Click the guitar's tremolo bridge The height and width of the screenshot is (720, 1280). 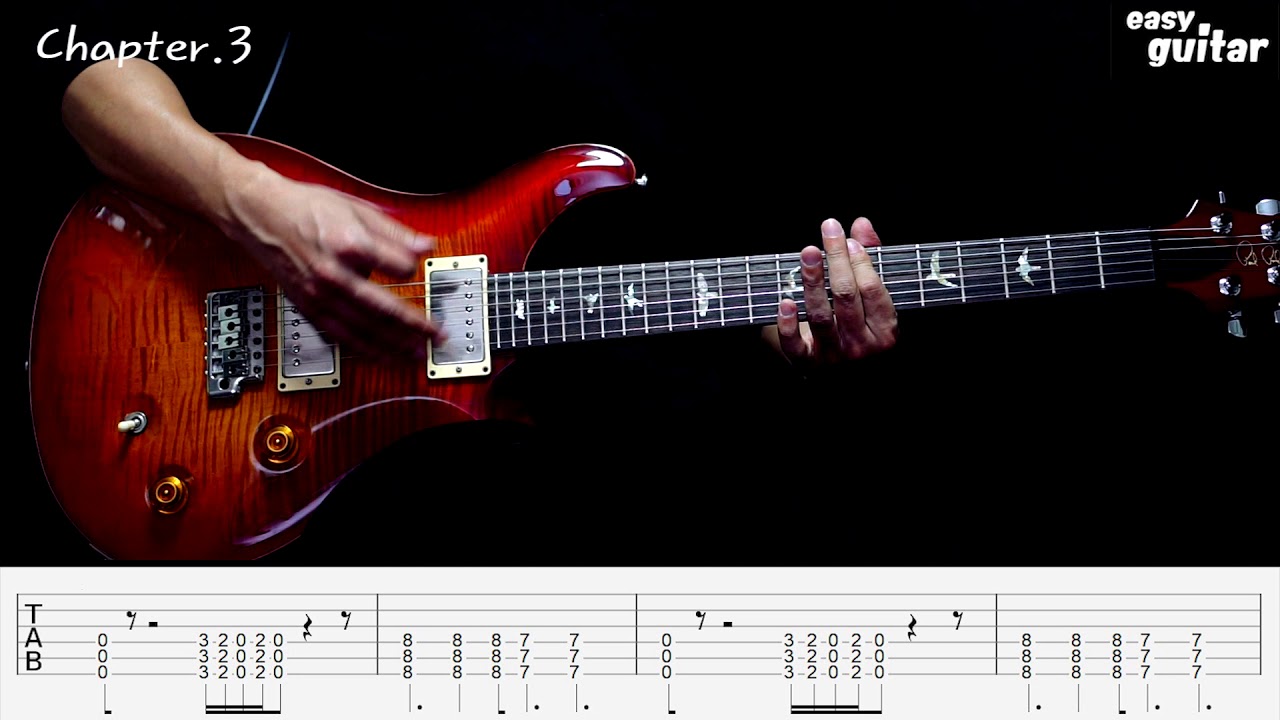(x=236, y=341)
